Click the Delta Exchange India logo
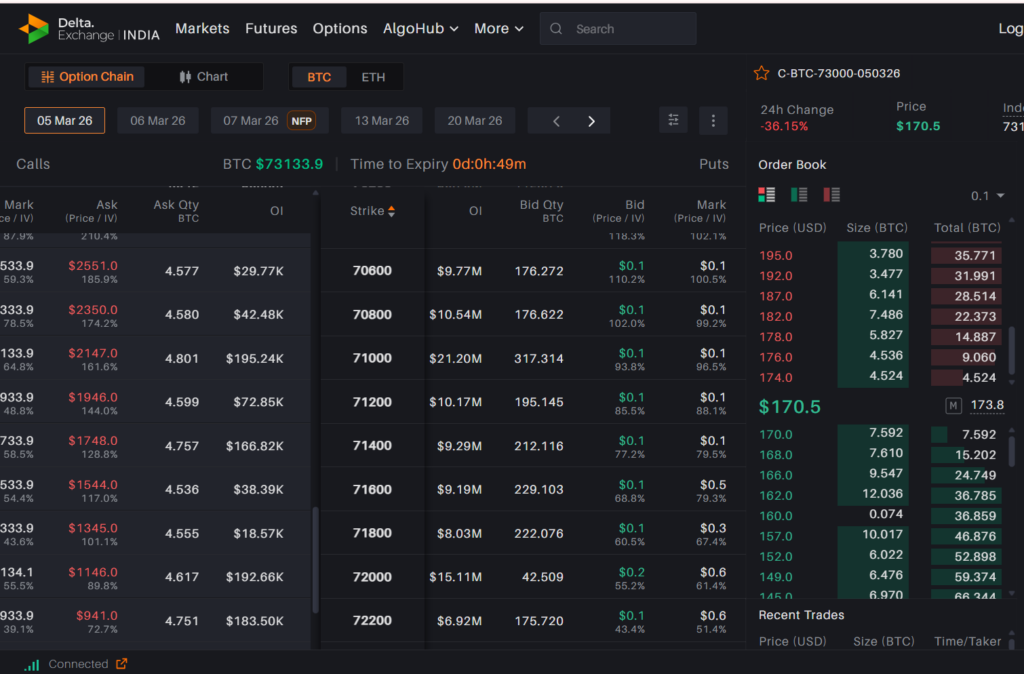The height and width of the screenshot is (674, 1024). pyautogui.click(x=89, y=29)
